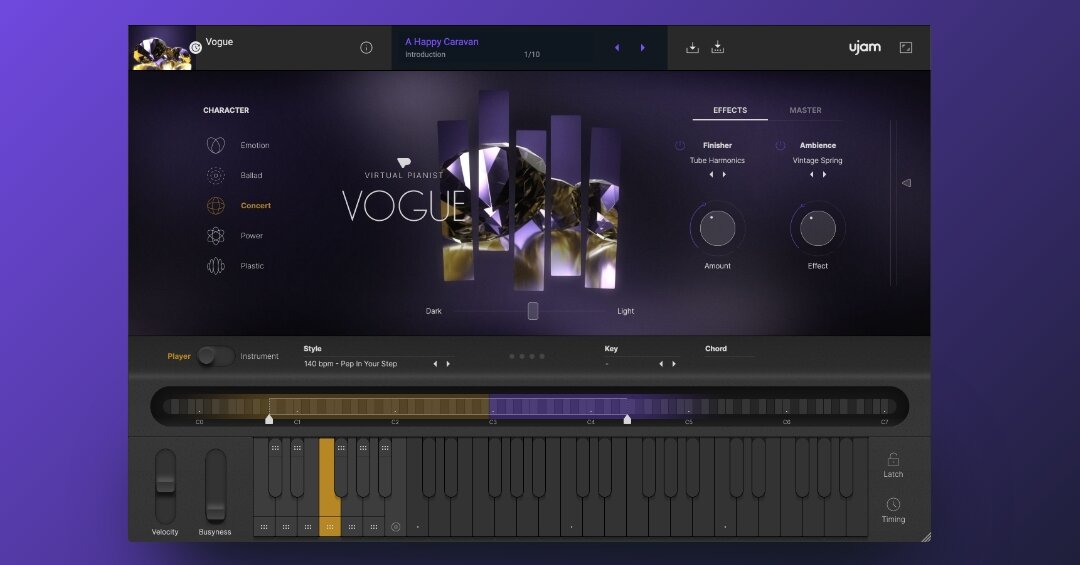Viewport: 1080px width, 565px height.
Task: Open the Timing clock icon
Action: click(x=893, y=504)
